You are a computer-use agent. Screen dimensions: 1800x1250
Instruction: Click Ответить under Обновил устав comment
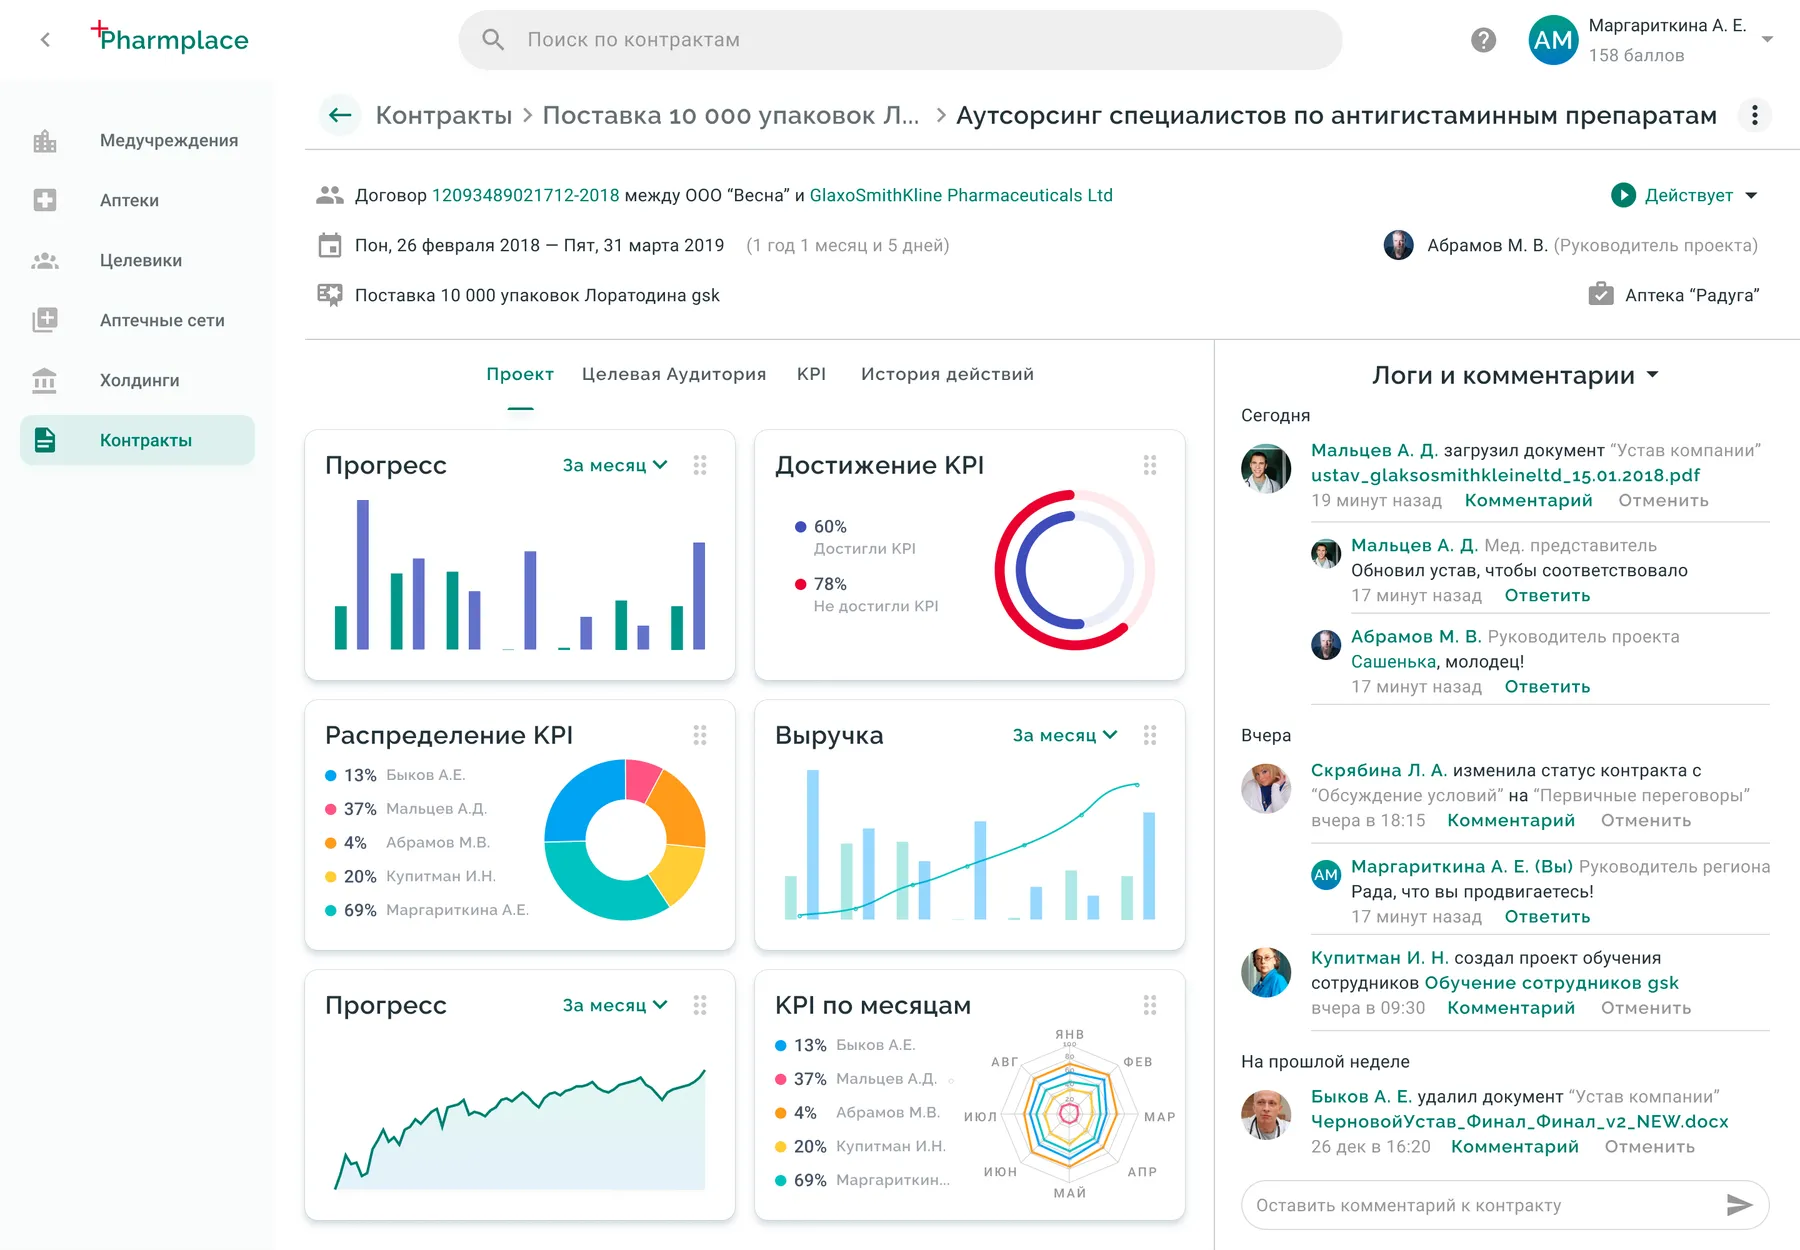click(x=1547, y=595)
